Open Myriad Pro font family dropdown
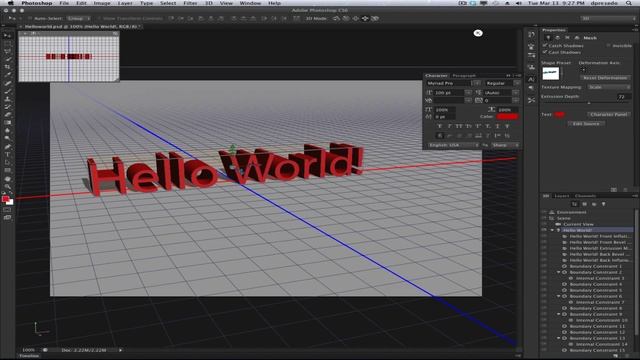 476,83
